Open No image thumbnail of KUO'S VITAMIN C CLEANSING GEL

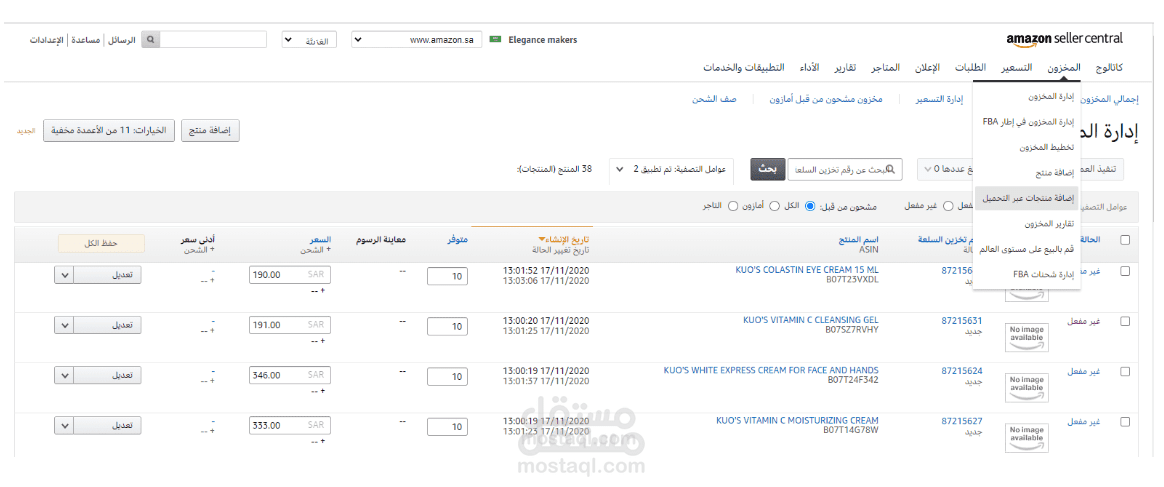[1027, 337]
